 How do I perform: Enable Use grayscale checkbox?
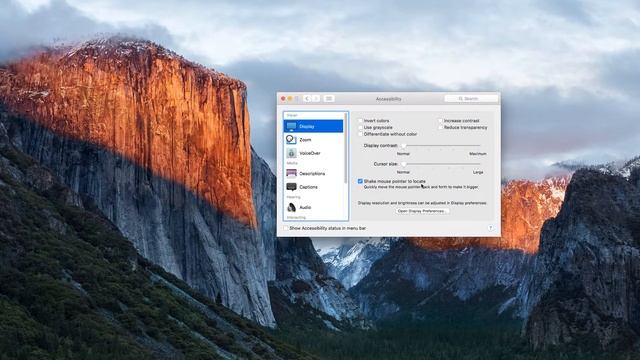pyautogui.click(x=360, y=127)
